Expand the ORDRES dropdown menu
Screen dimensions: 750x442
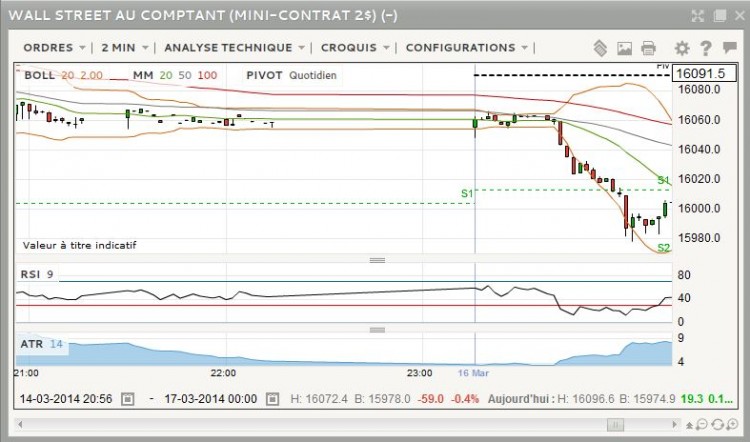[54, 48]
